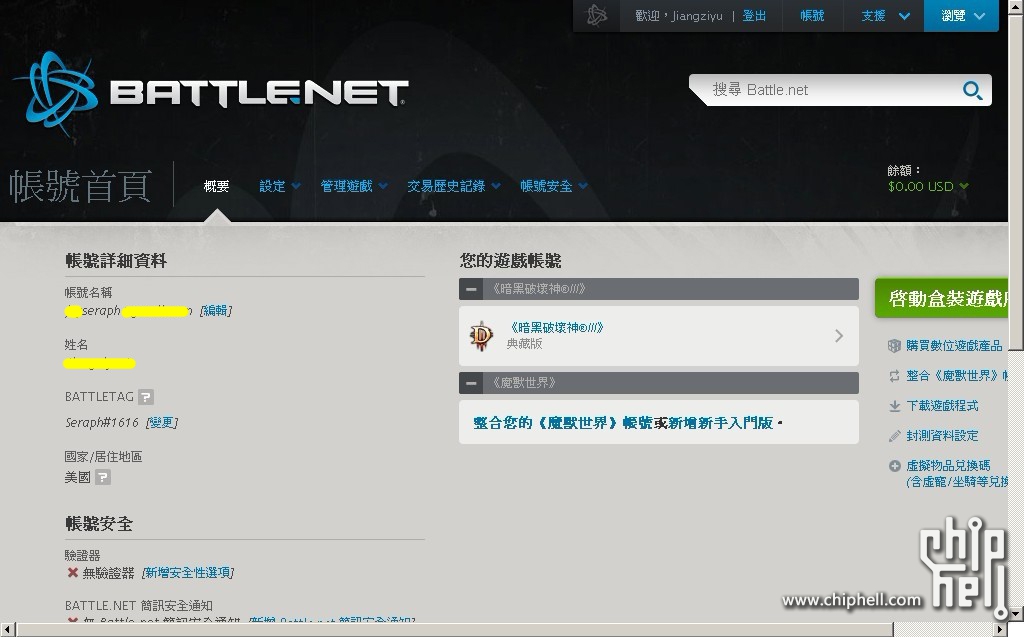Expand the 管理遊戲 navigation dropdown

tap(354, 186)
